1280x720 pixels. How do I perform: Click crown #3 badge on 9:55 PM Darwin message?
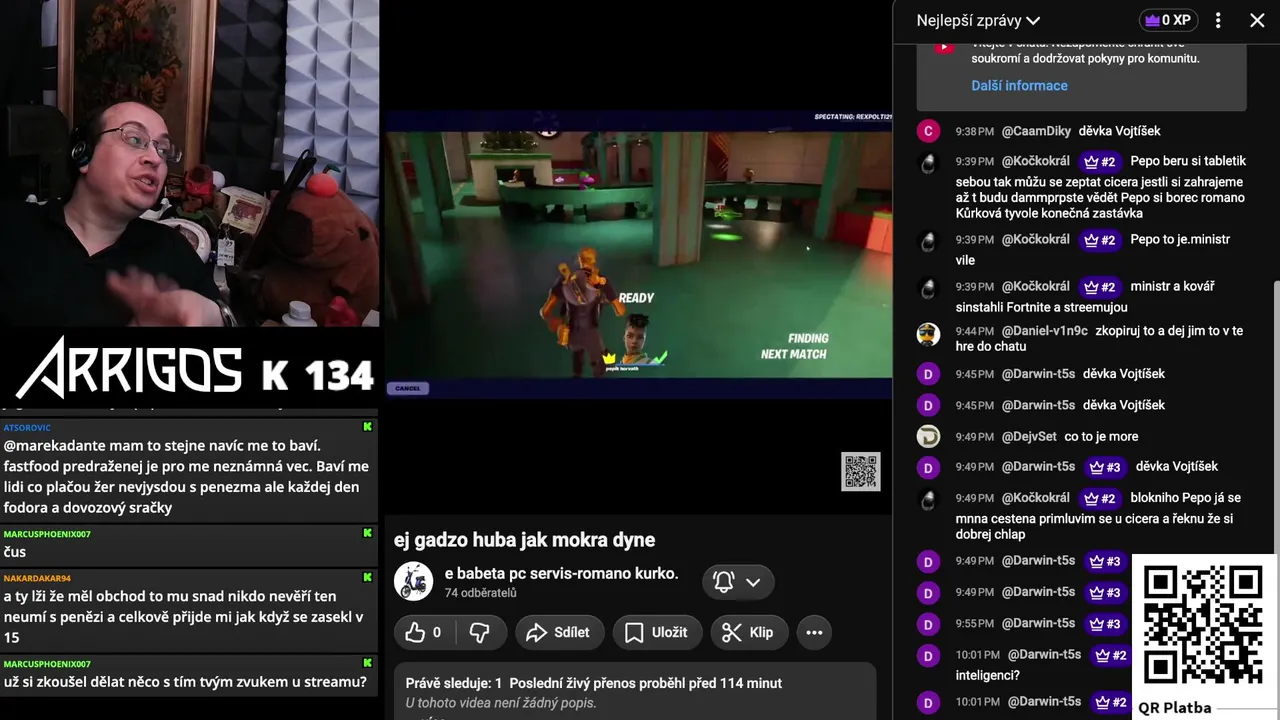coord(1105,624)
